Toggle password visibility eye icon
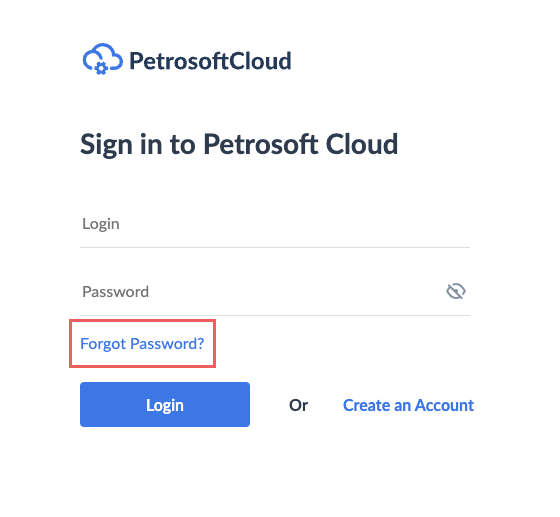 pyautogui.click(x=456, y=291)
